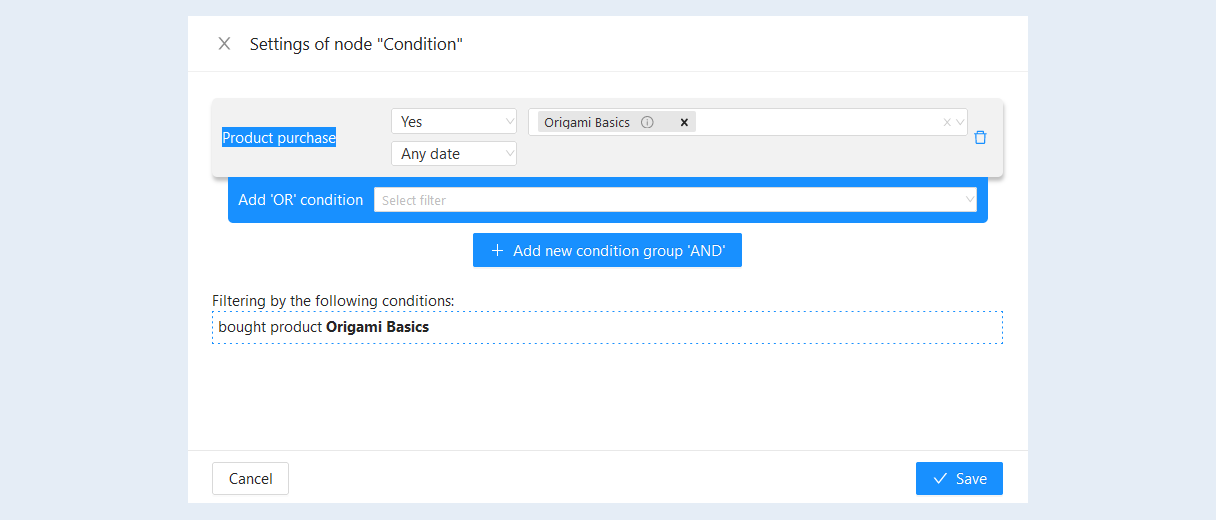This screenshot has height=520, width=1216.
Task: Cancel the condition settings
Action: [x=250, y=478]
